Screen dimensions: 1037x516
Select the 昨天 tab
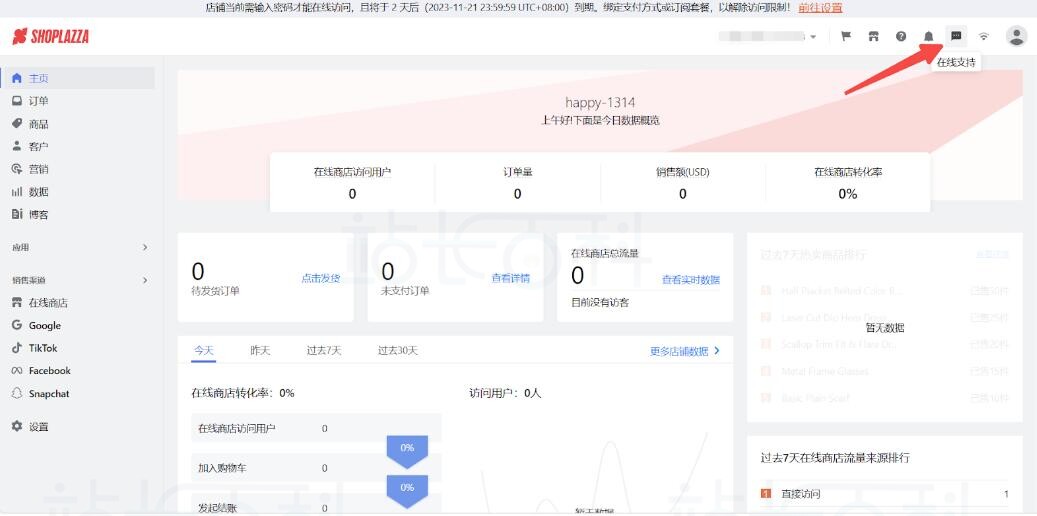260,351
